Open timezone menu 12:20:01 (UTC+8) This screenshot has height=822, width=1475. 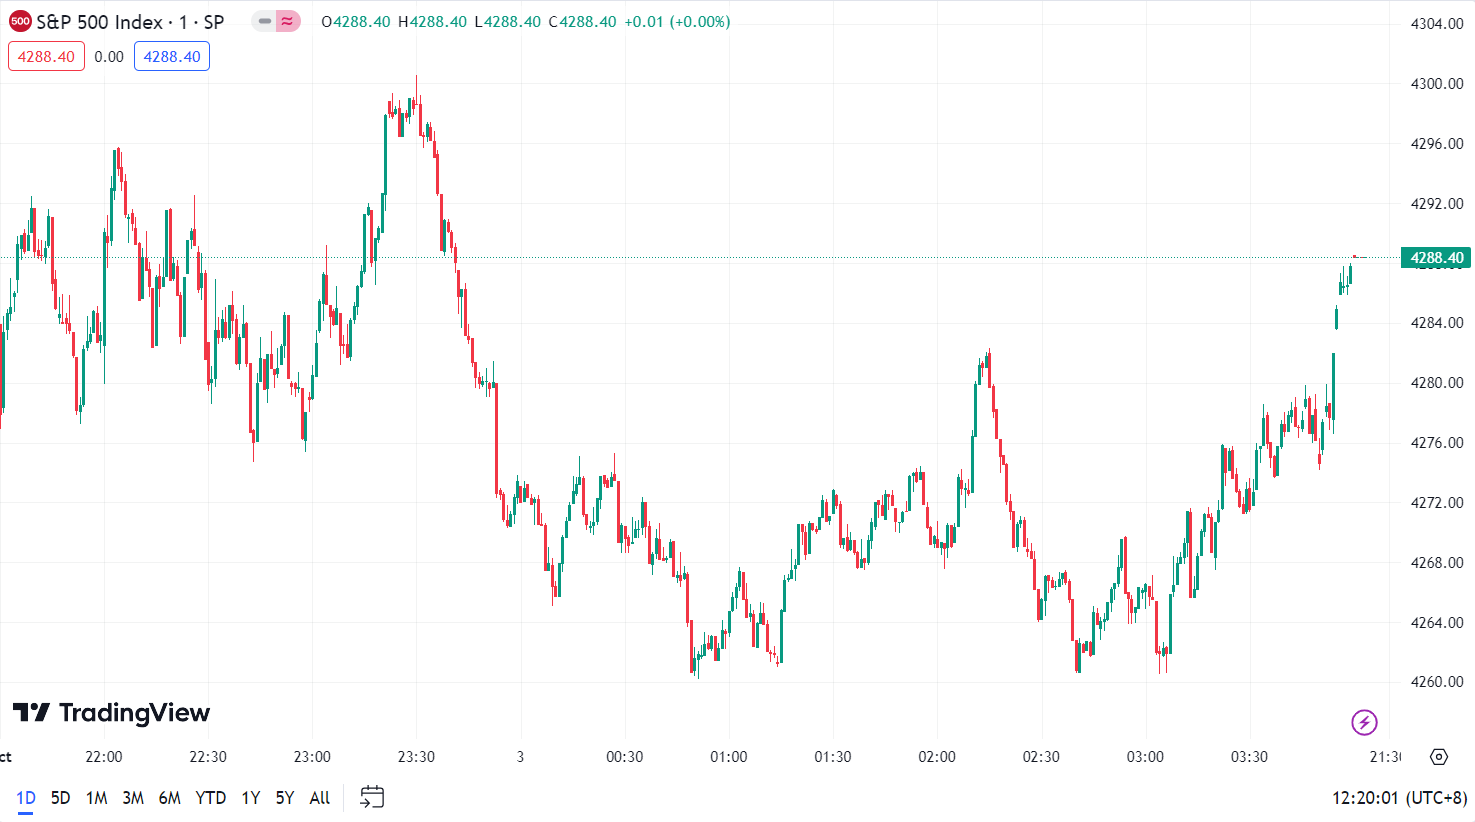click(1399, 798)
